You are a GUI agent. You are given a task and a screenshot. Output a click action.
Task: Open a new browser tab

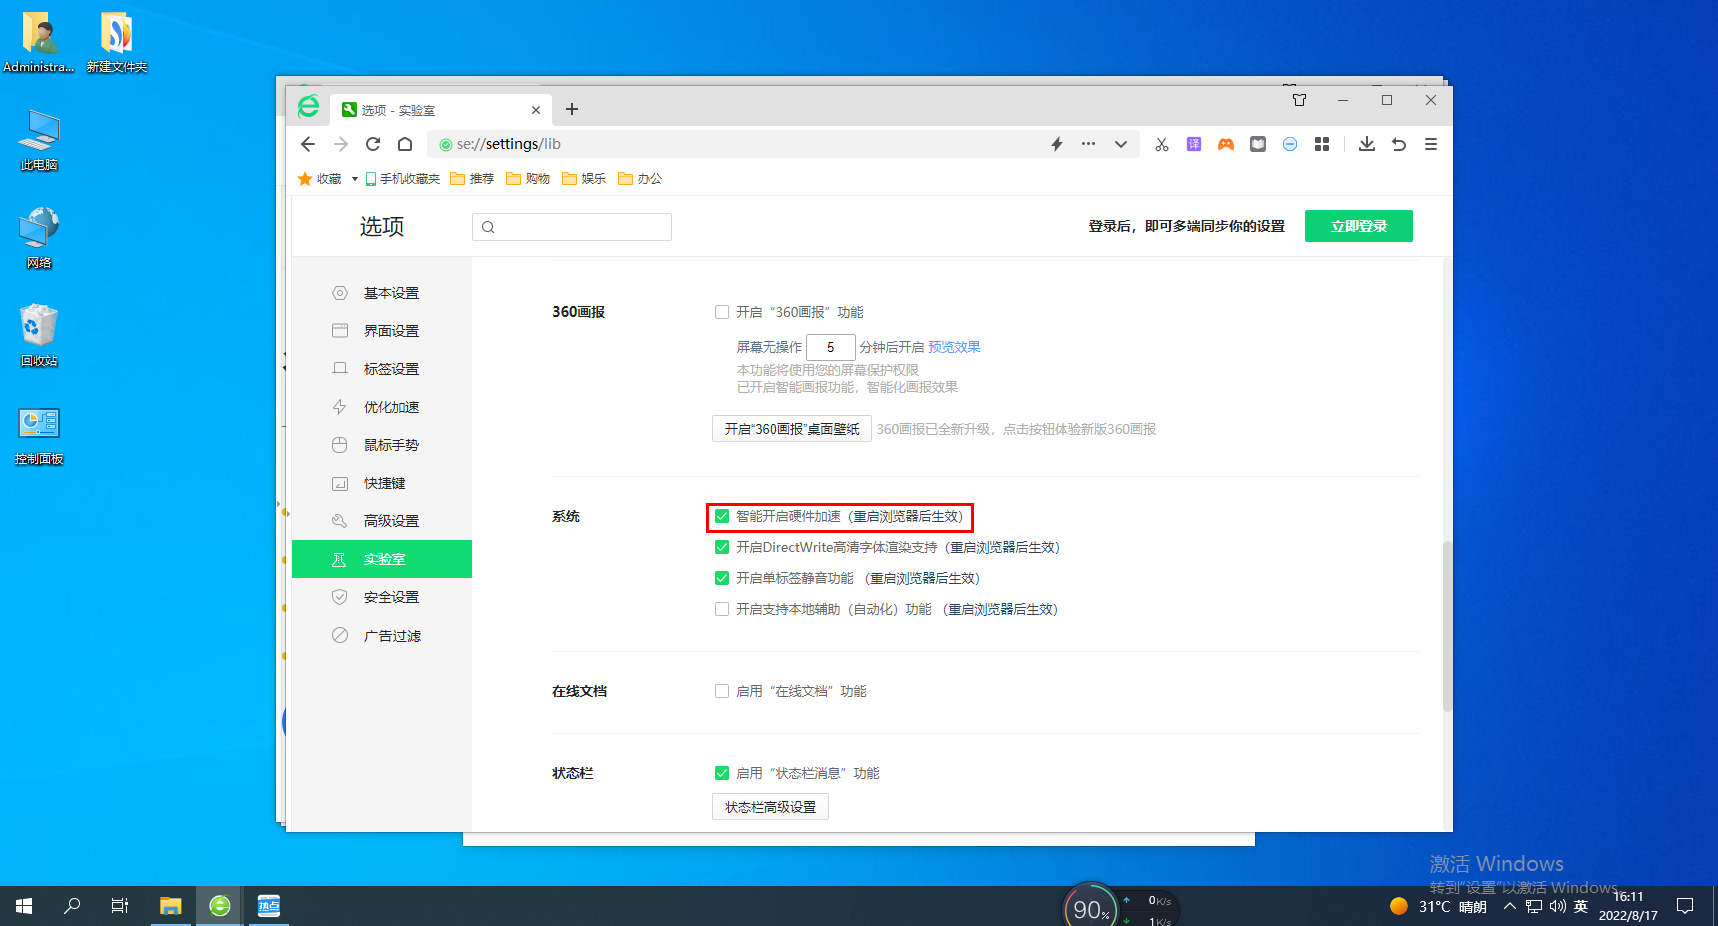tap(572, 109)
